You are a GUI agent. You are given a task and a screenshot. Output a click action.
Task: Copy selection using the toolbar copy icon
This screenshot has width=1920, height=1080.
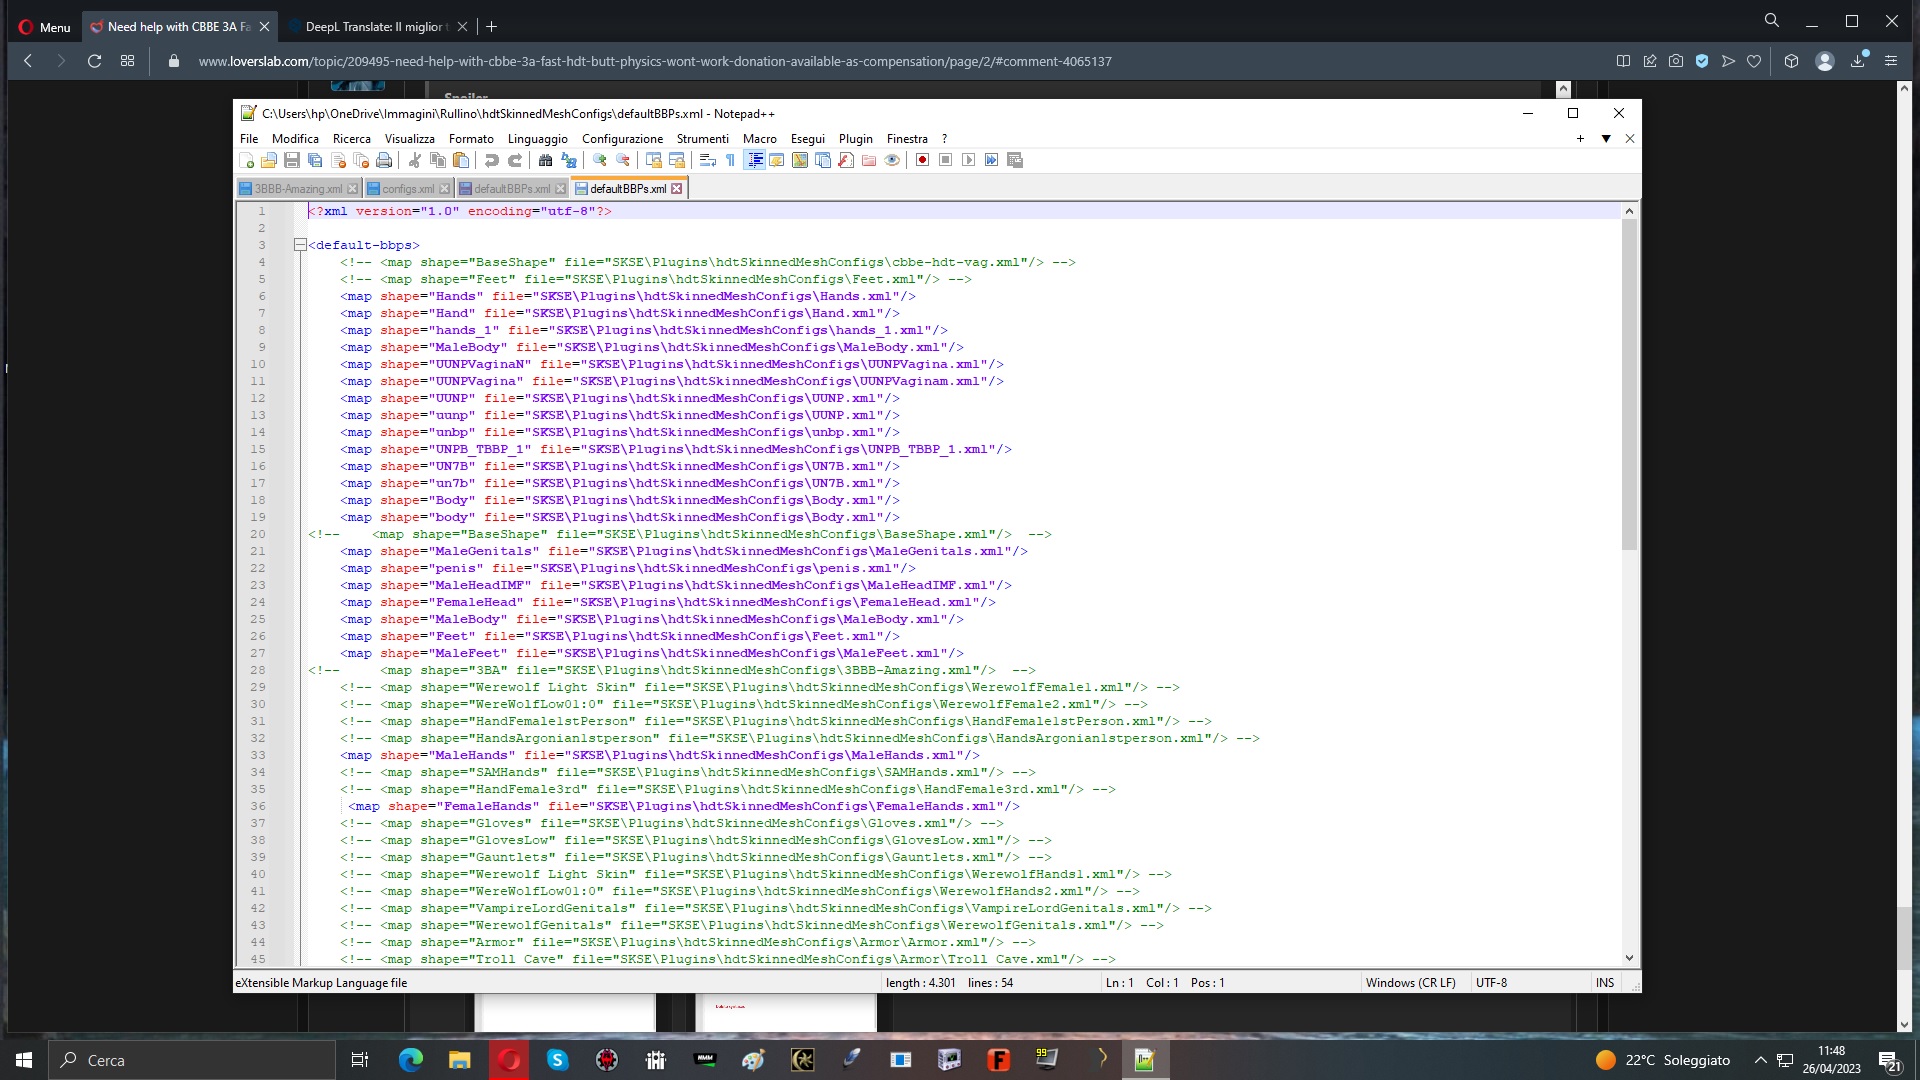[x=437, y=160]
